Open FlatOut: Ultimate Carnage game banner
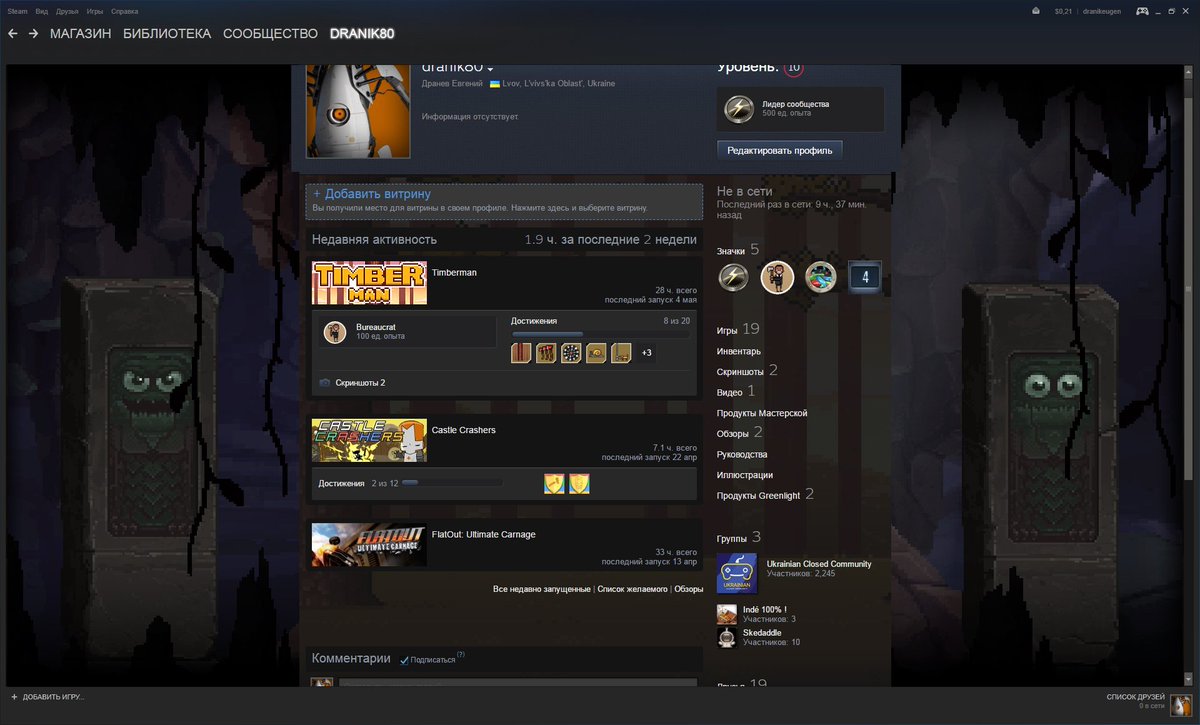Viewport: 1200px width, 725px height. [369, 545]
